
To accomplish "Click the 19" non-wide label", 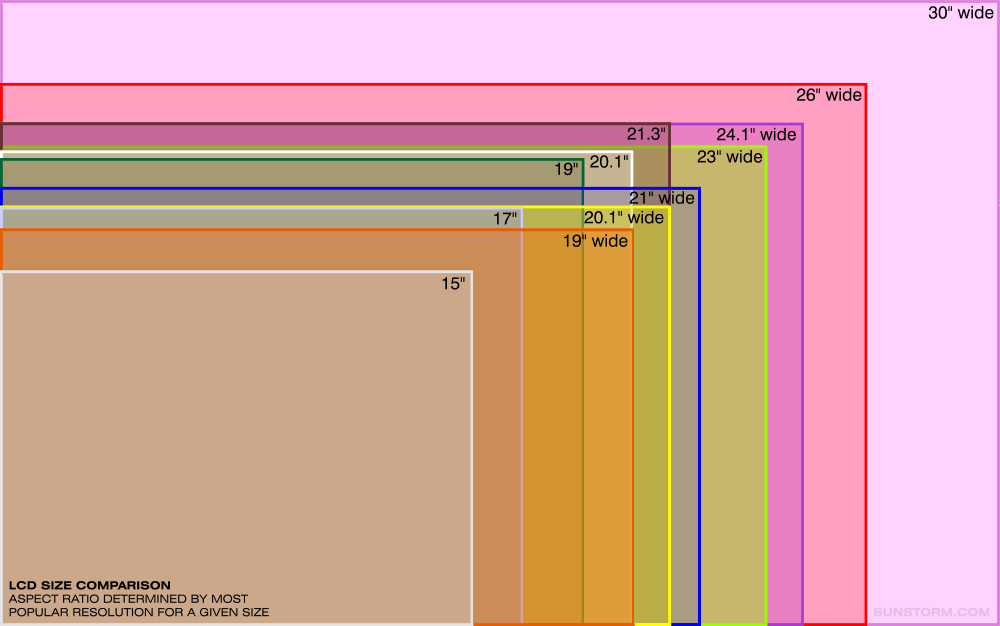I will tap(566, 170).
